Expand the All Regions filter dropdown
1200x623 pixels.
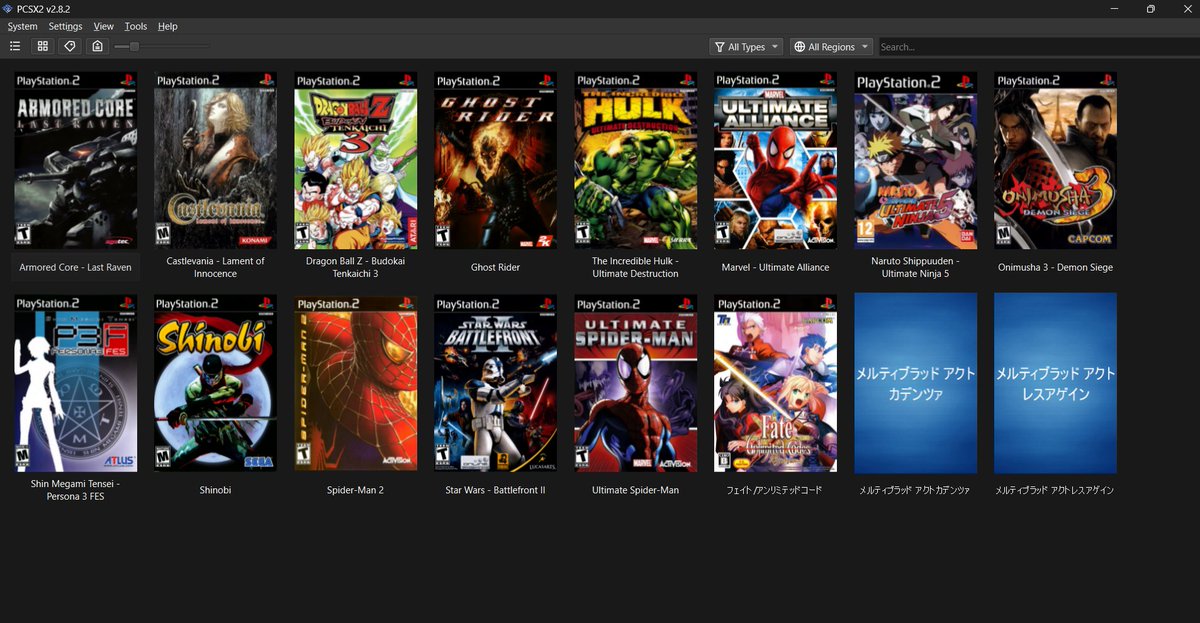[831, 47]
